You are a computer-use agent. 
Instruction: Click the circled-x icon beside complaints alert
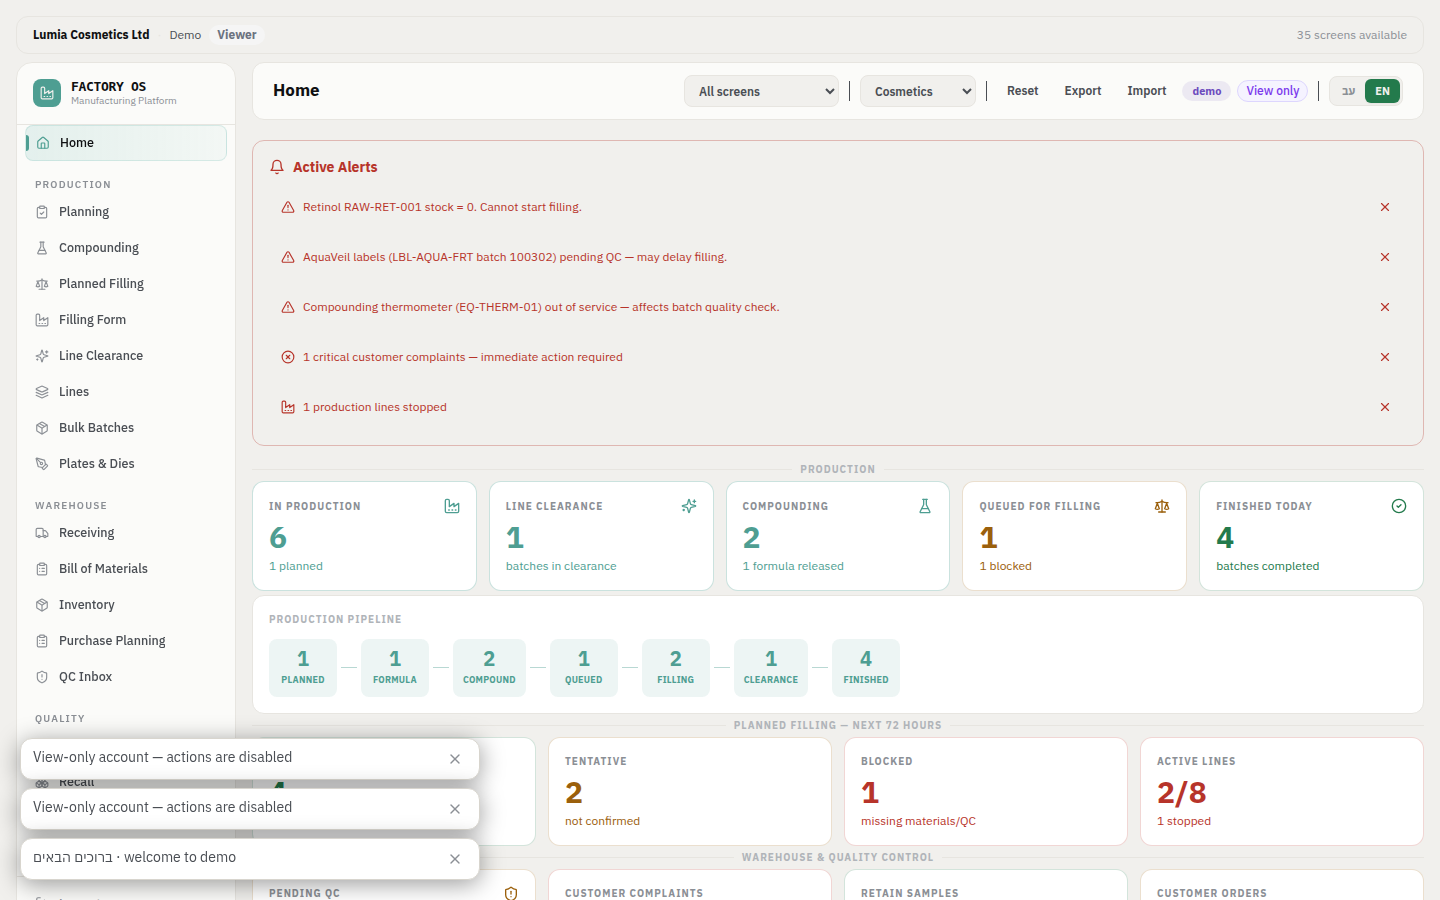point(288,357)
